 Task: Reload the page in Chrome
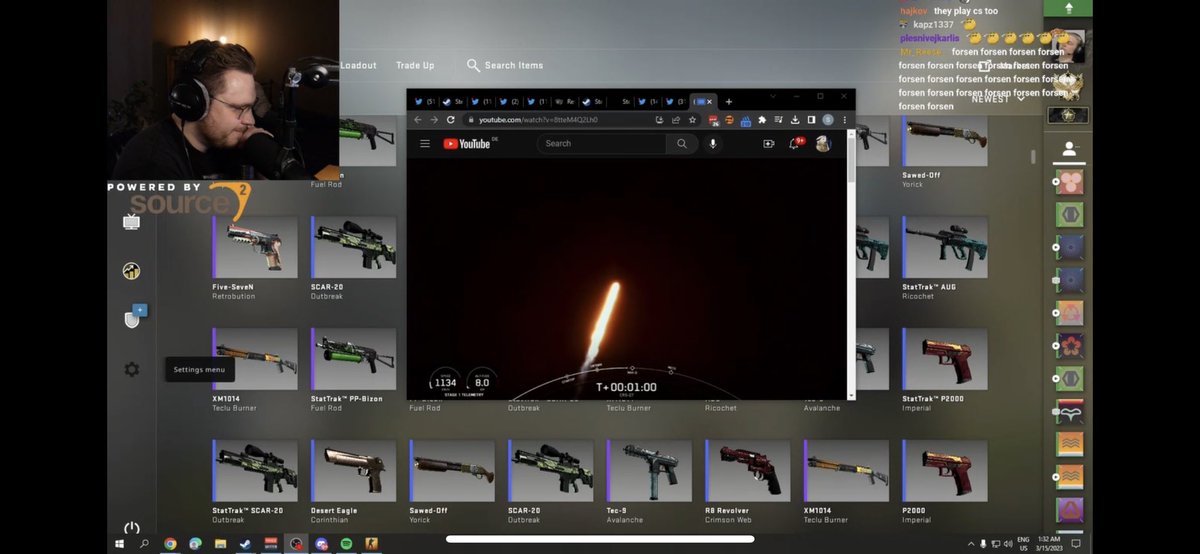(x=450, y=120)
